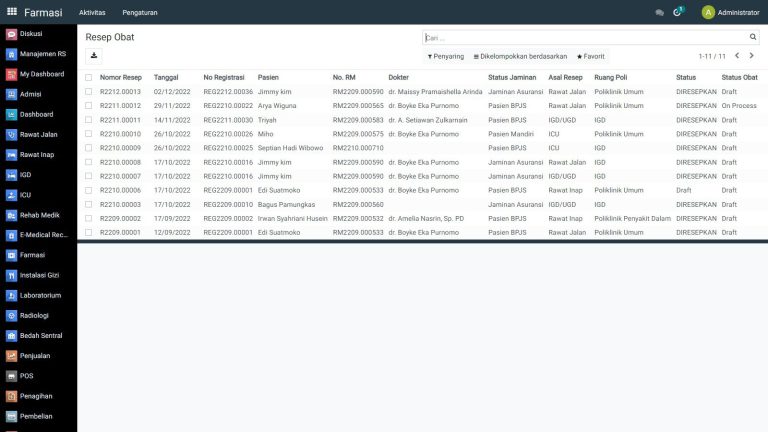Screen dimensions: 768x432
Task: Sort by Pasien column header
Action: tap(268, 77)
